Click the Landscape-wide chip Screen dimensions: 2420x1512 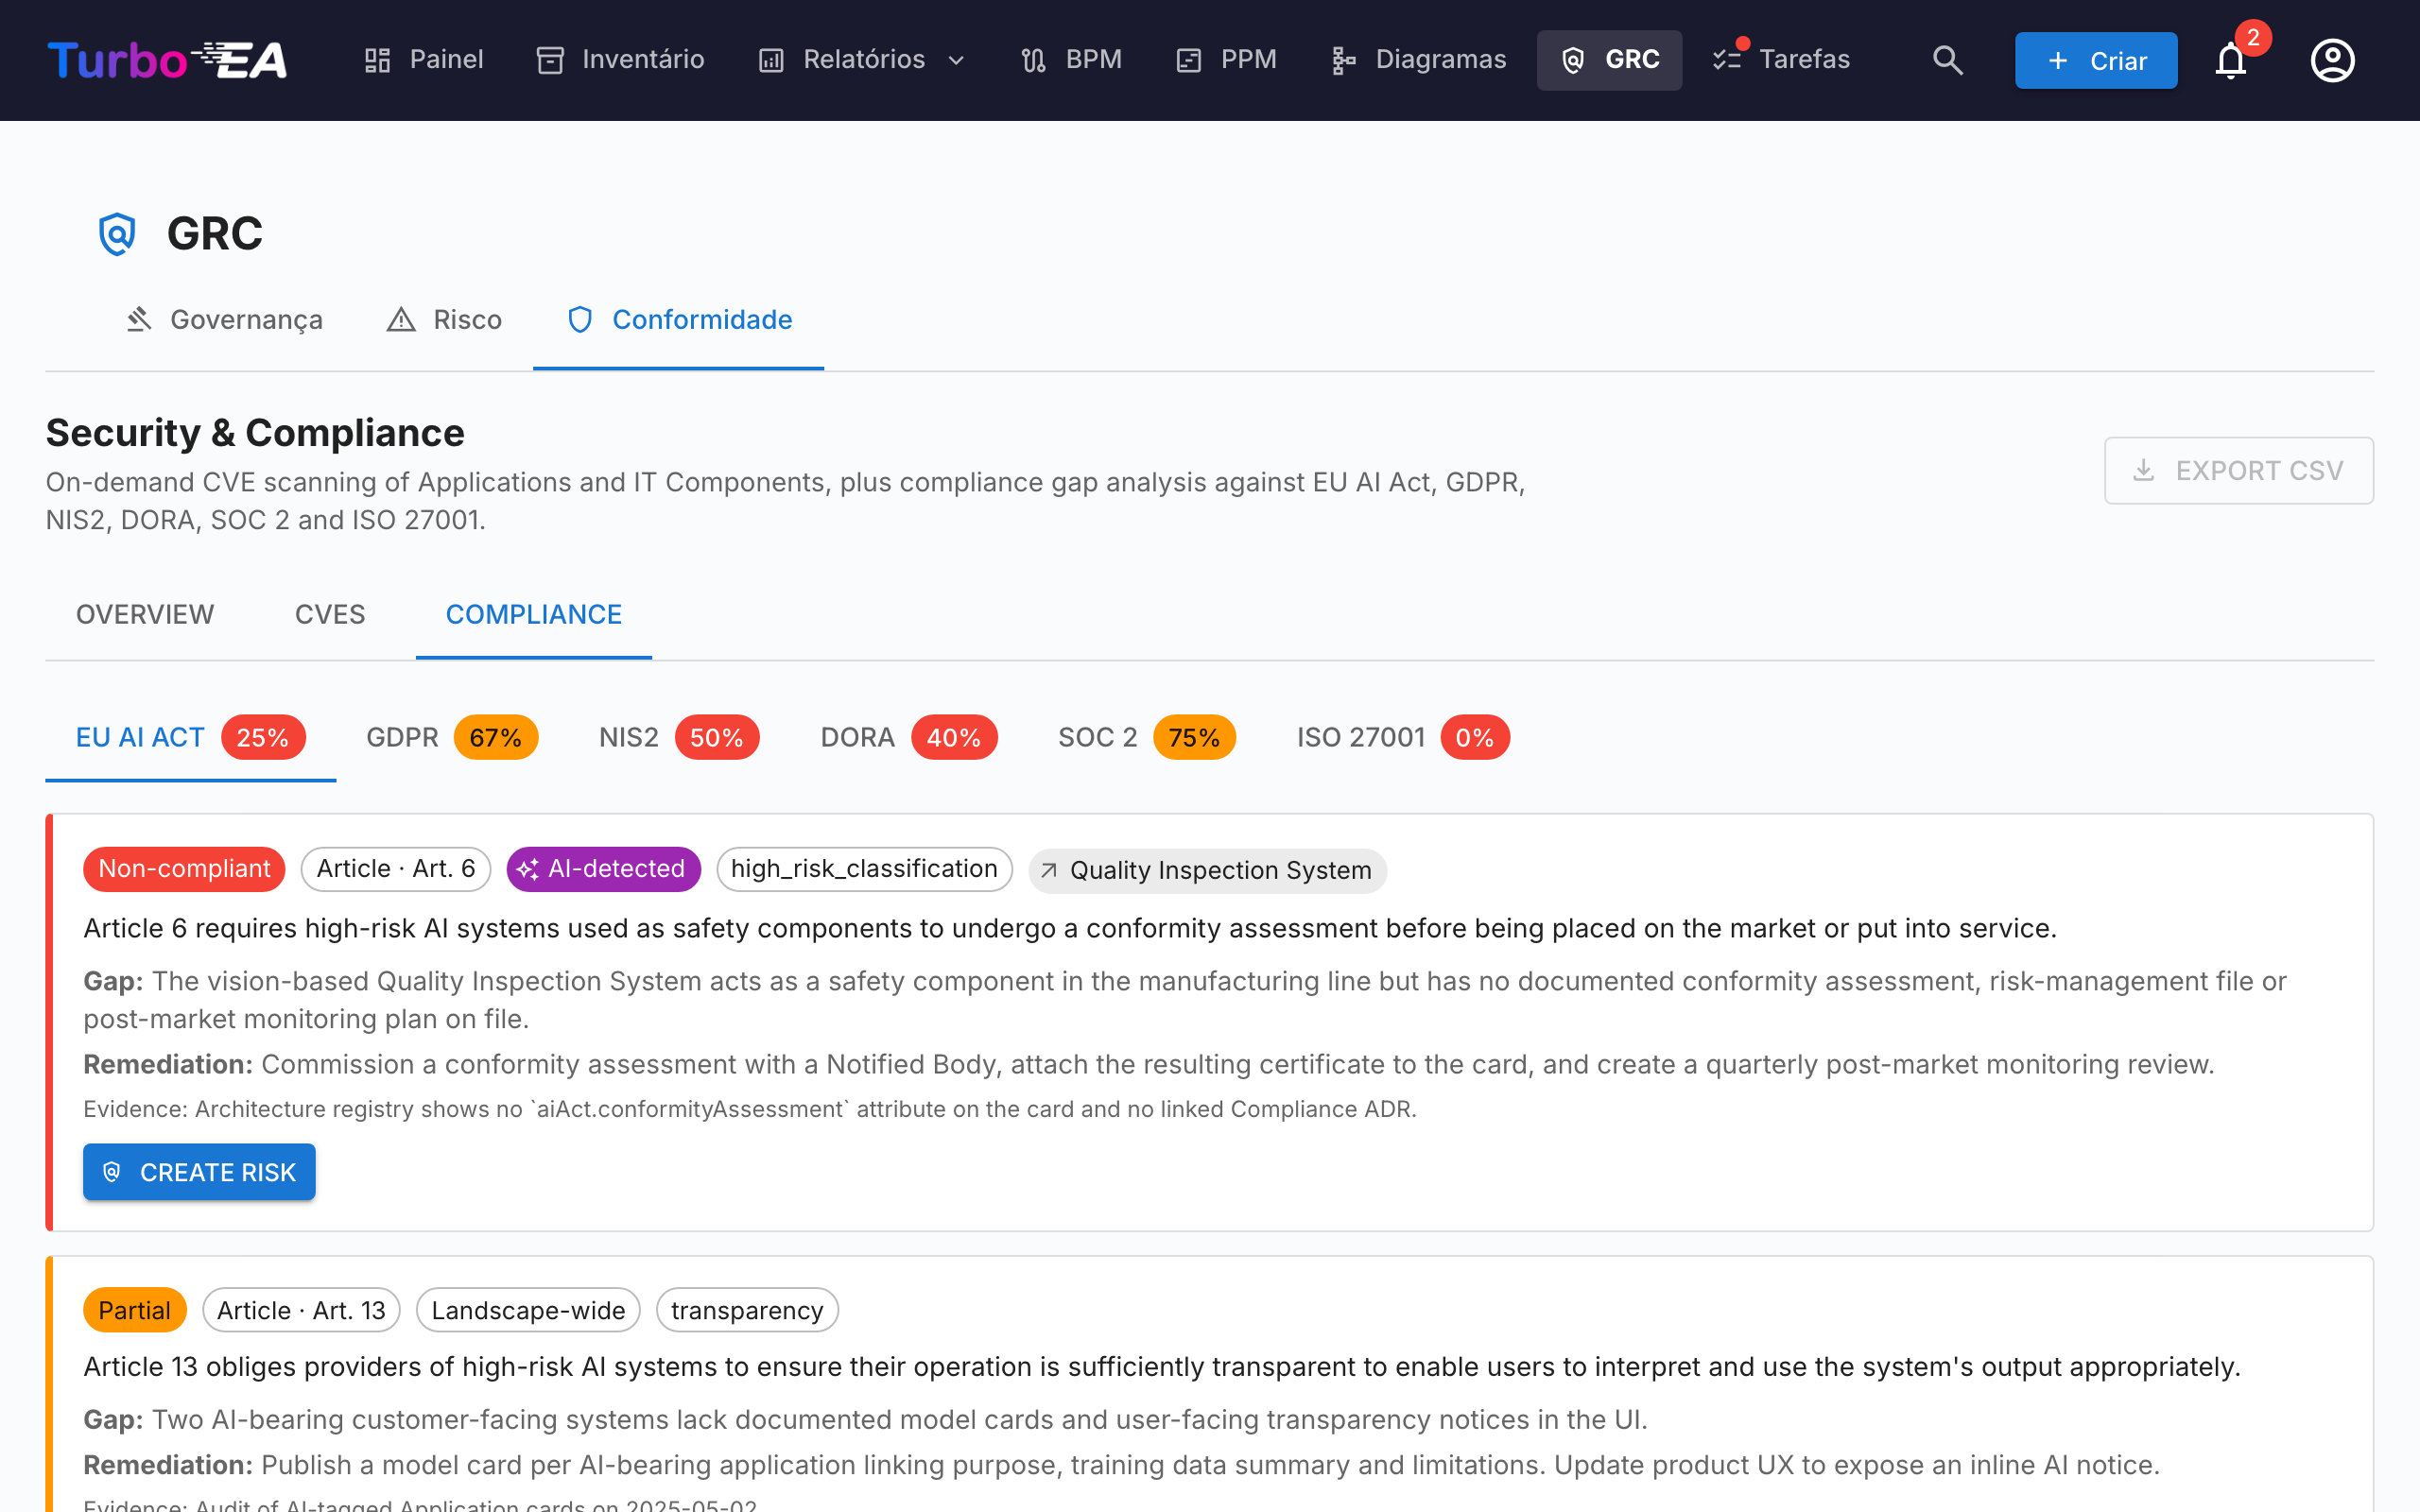pos(528,1310)
